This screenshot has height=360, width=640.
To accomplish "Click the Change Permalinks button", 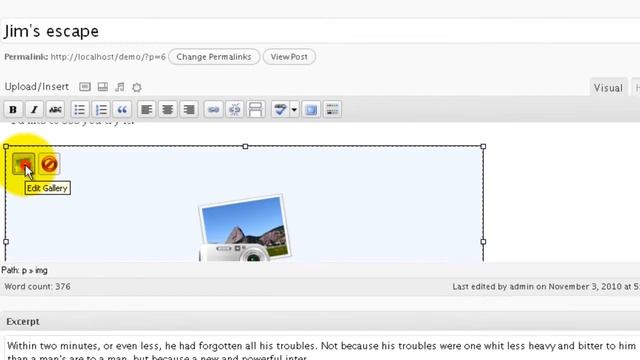I will [214, 57].
